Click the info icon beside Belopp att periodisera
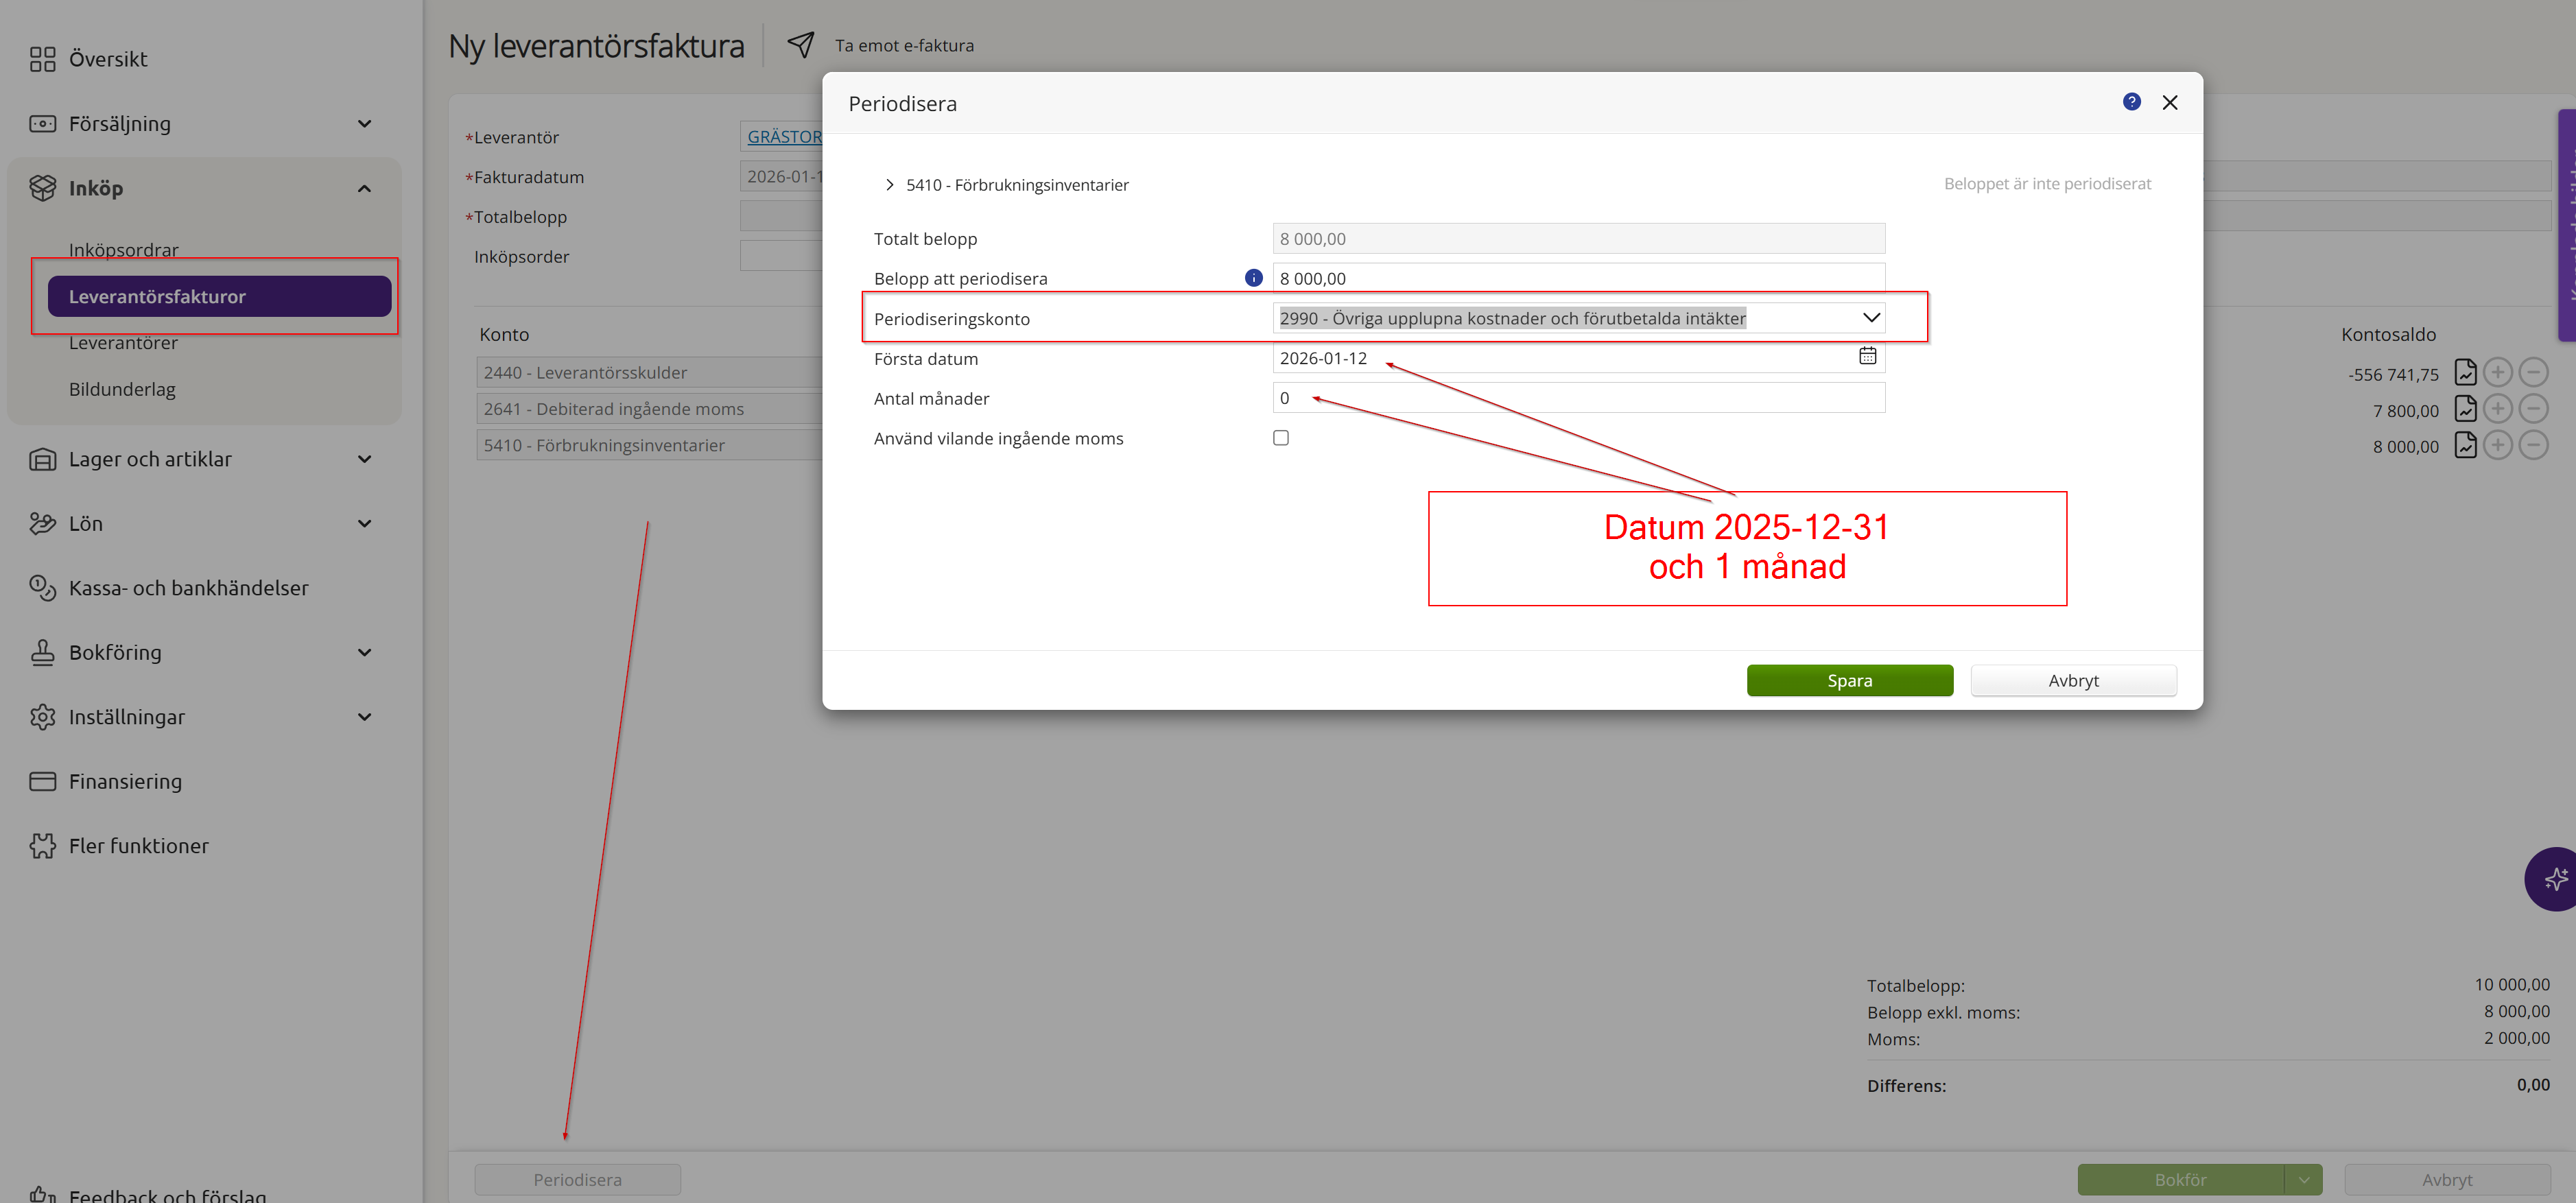2576x1203 pixels. [1253, 278]
